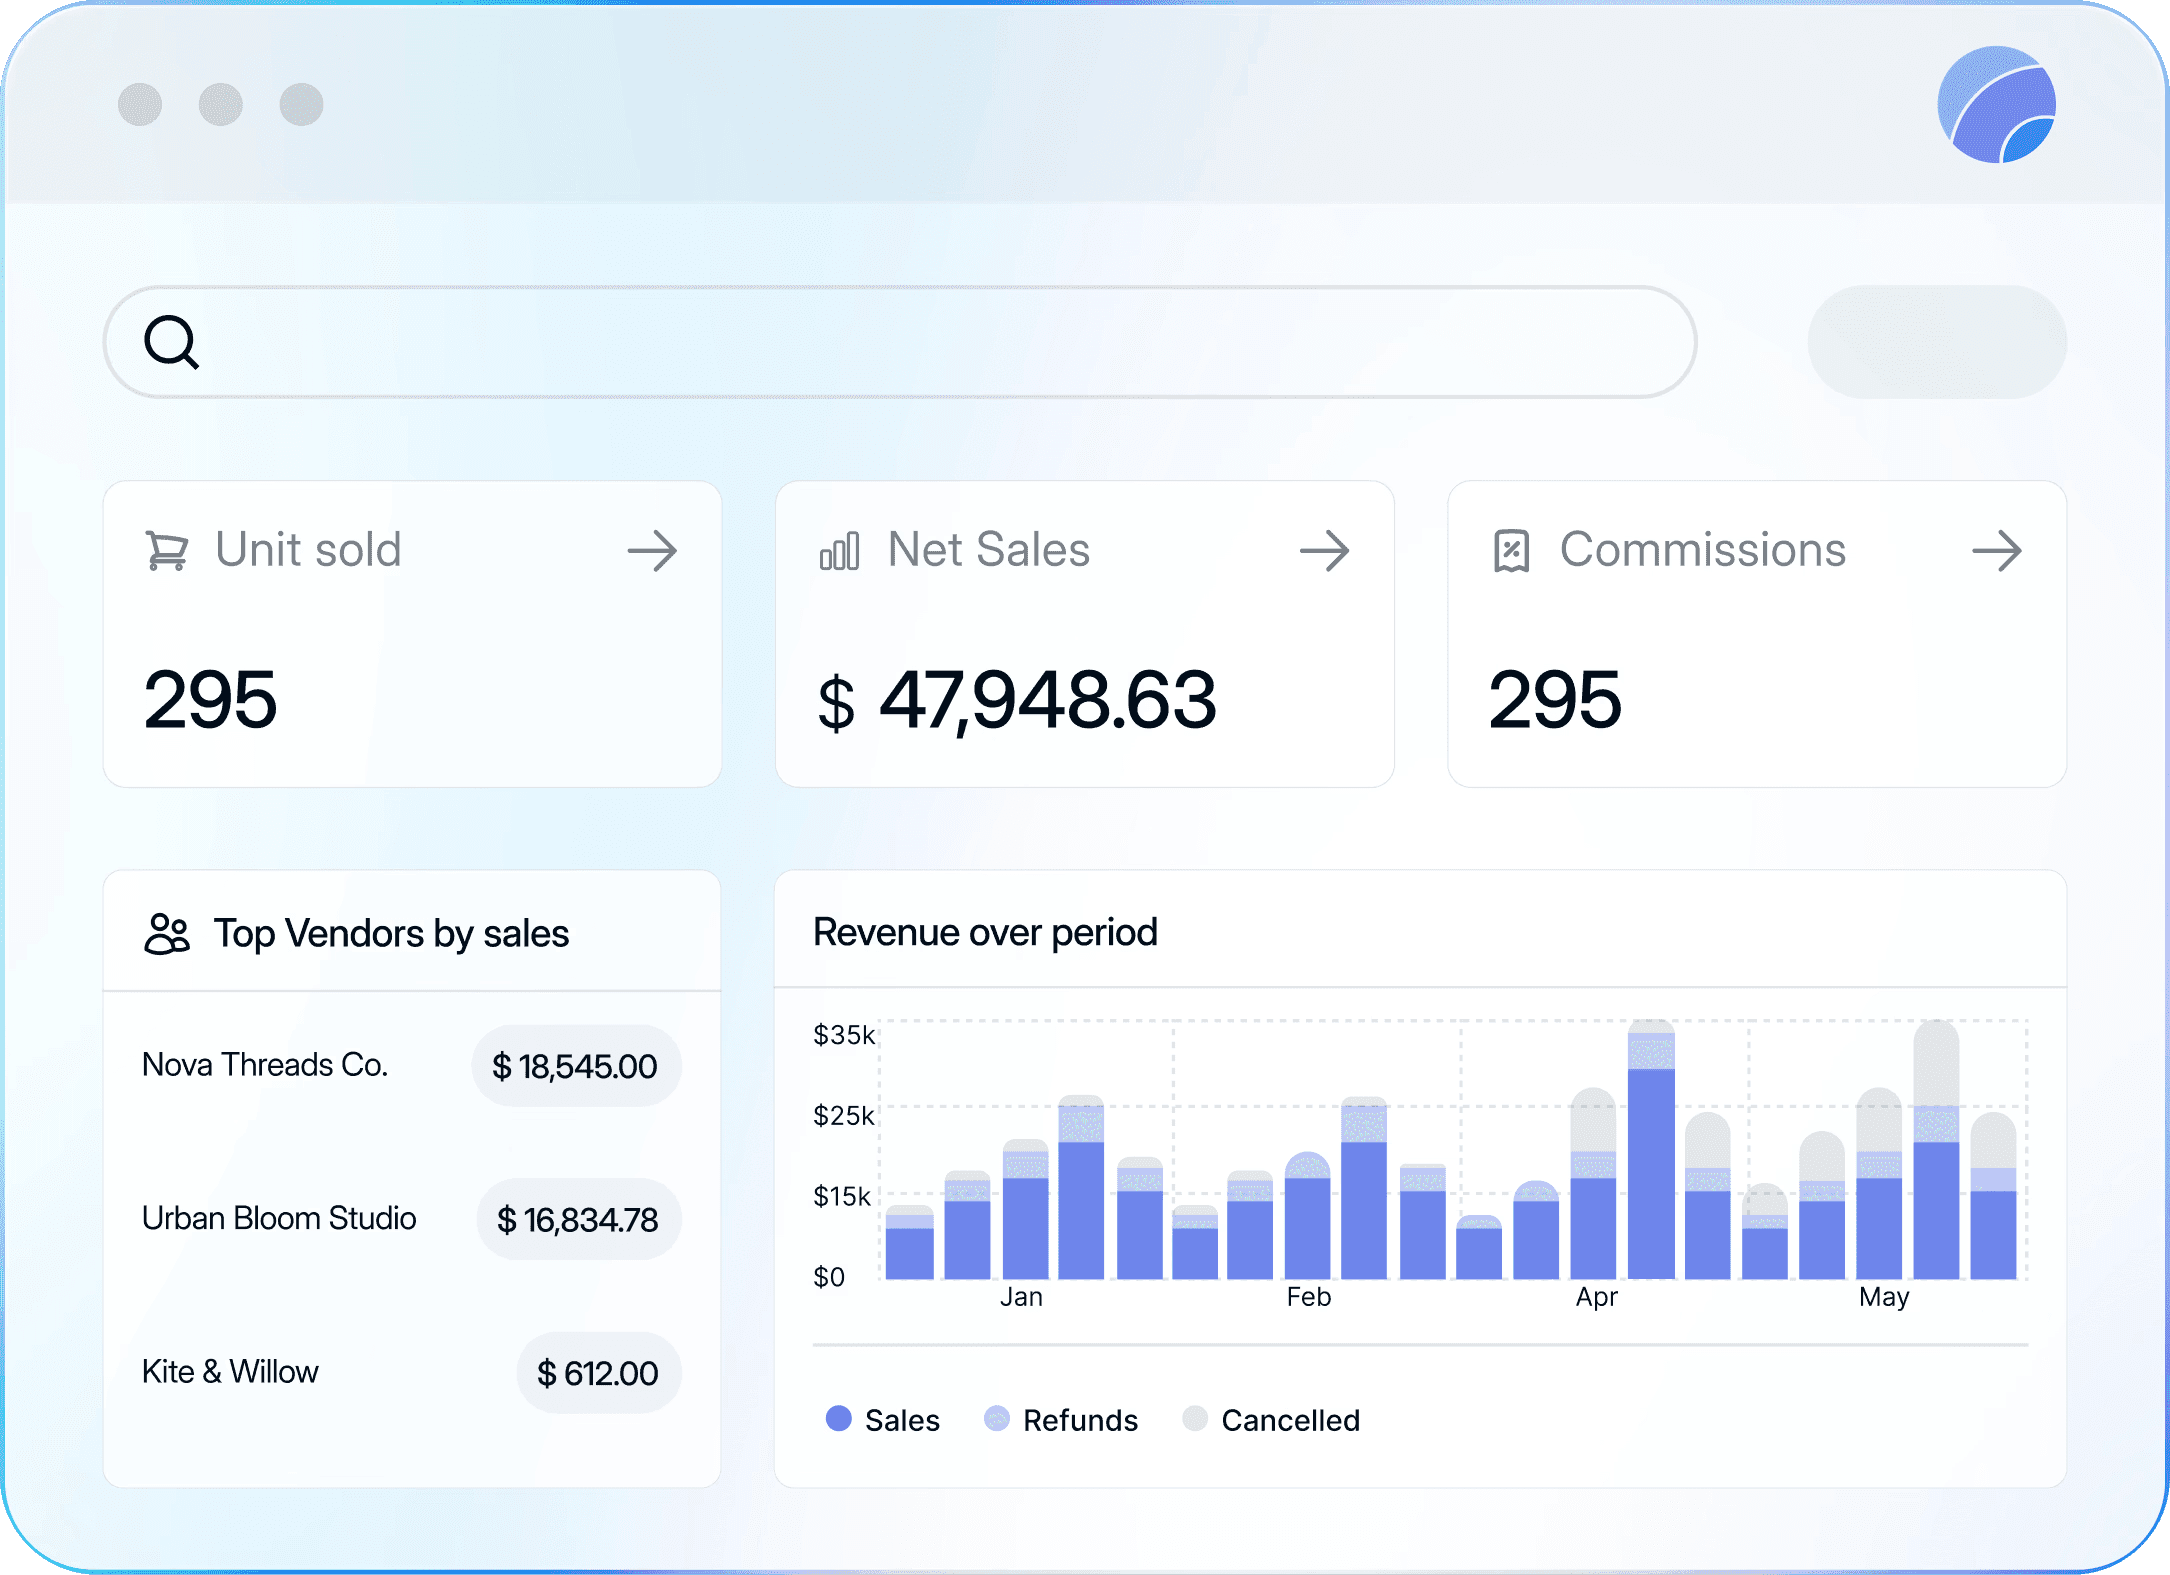The width and height of the screenshot is (2170, 1575).
Task: Click the bar chart Net Sales icon
Action: (x=839, y=551)
